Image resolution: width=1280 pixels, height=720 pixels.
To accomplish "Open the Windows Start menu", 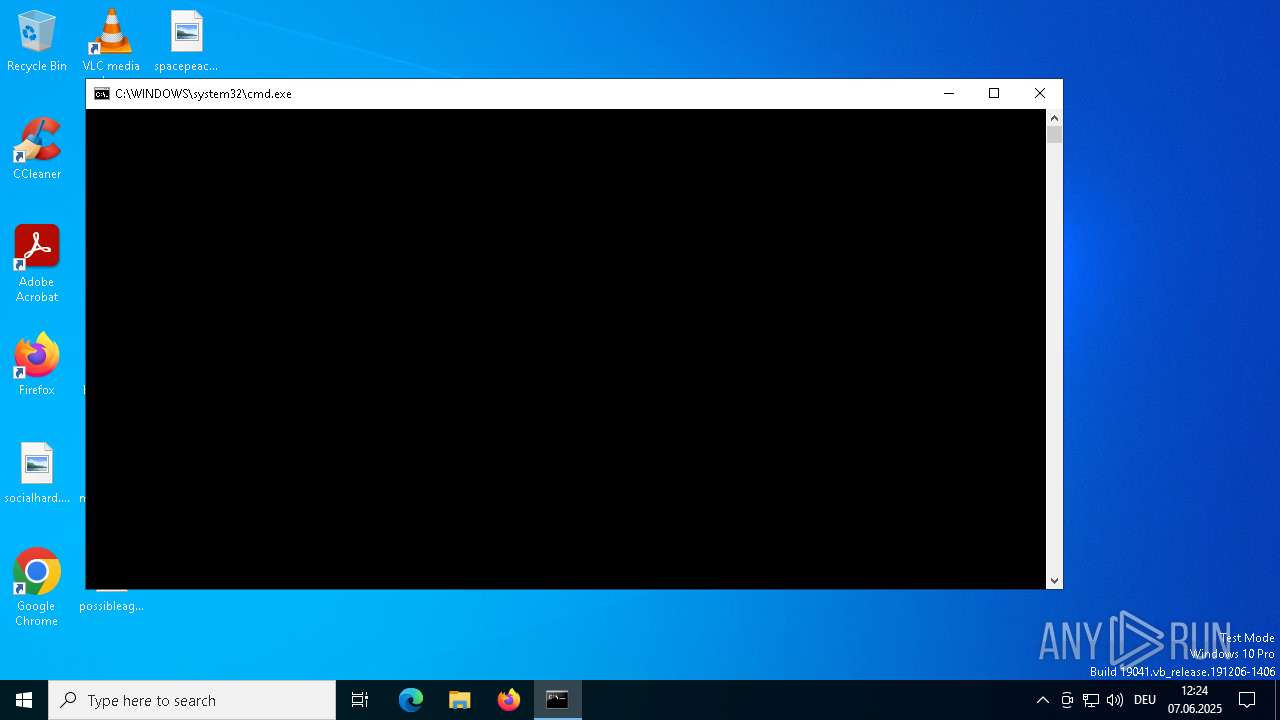I will pos(24,700).
